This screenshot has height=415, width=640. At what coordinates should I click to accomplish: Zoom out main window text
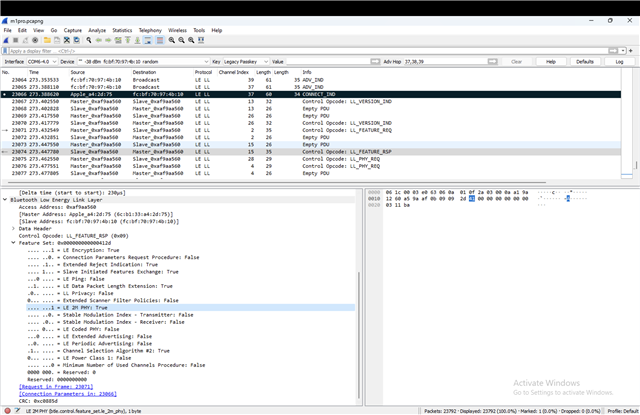pos(182,40)
